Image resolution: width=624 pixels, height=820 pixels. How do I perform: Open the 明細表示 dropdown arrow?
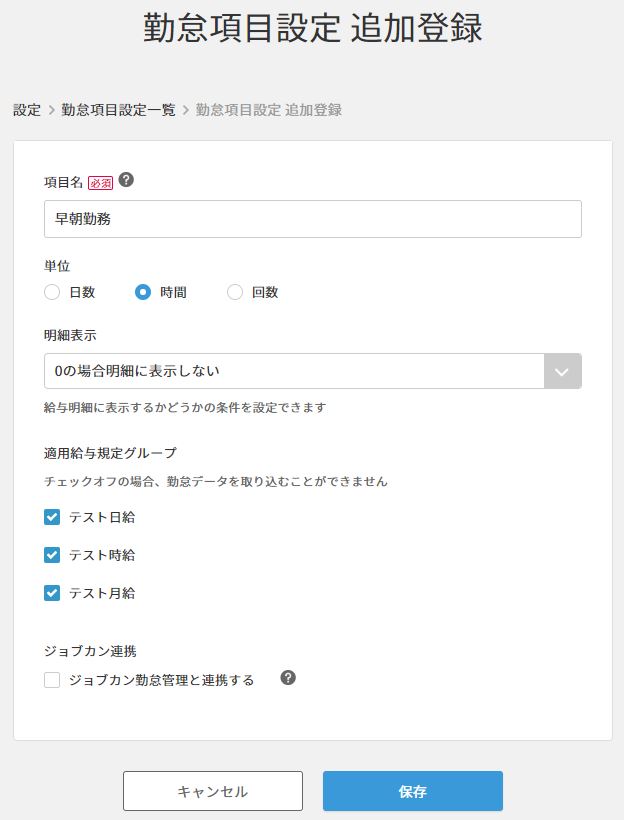click(562, 371)
